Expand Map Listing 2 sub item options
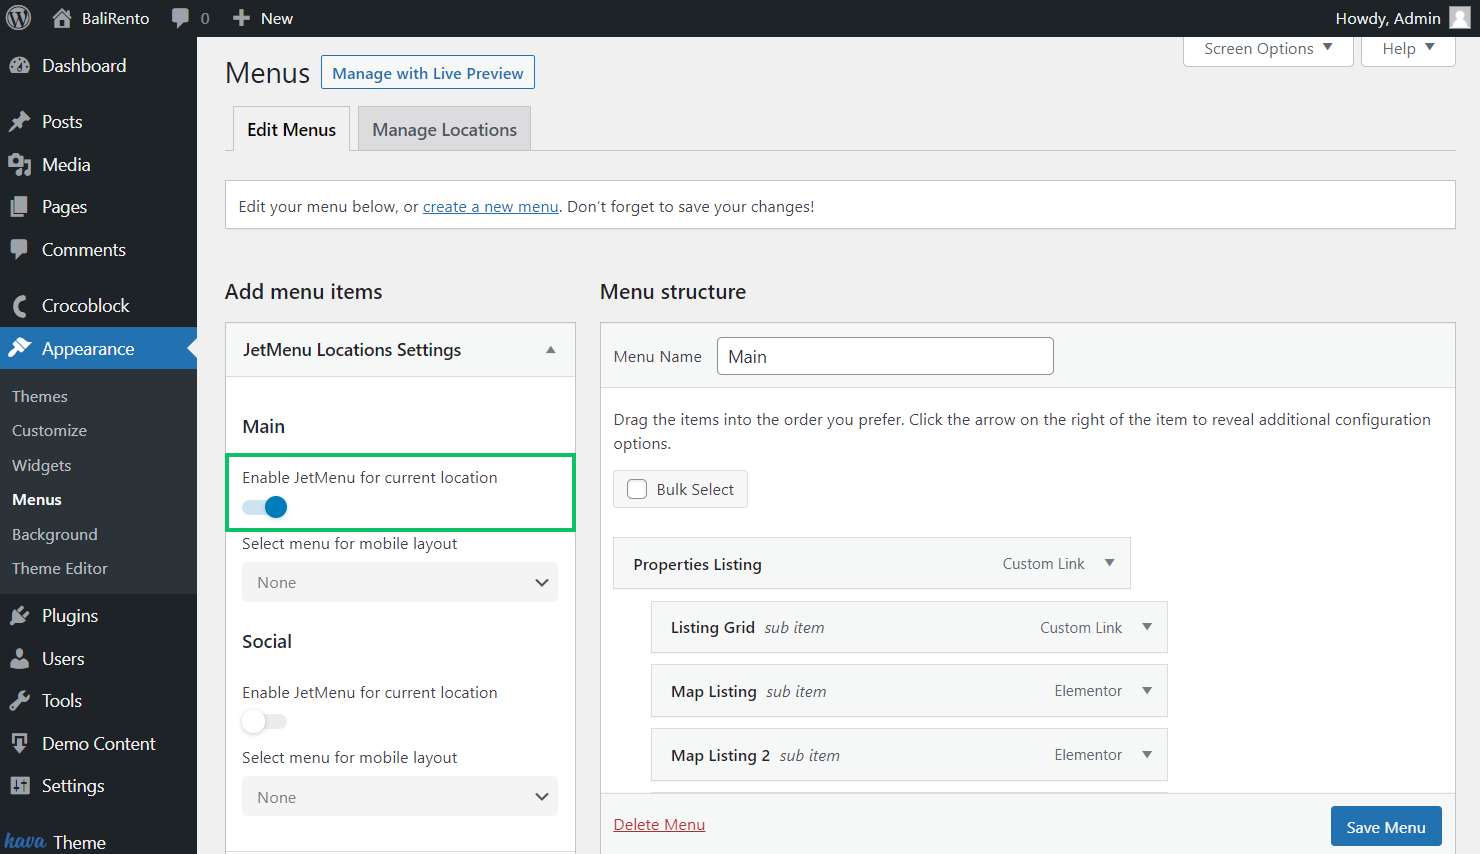The image size is (1480, 854). (1147, 755)
